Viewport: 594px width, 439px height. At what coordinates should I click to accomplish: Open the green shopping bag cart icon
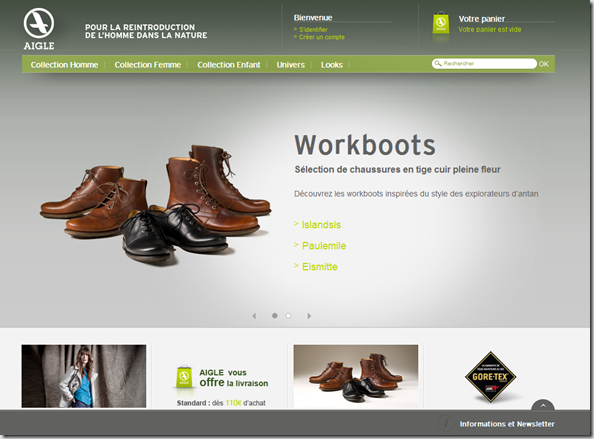click(x=441, y=23)
